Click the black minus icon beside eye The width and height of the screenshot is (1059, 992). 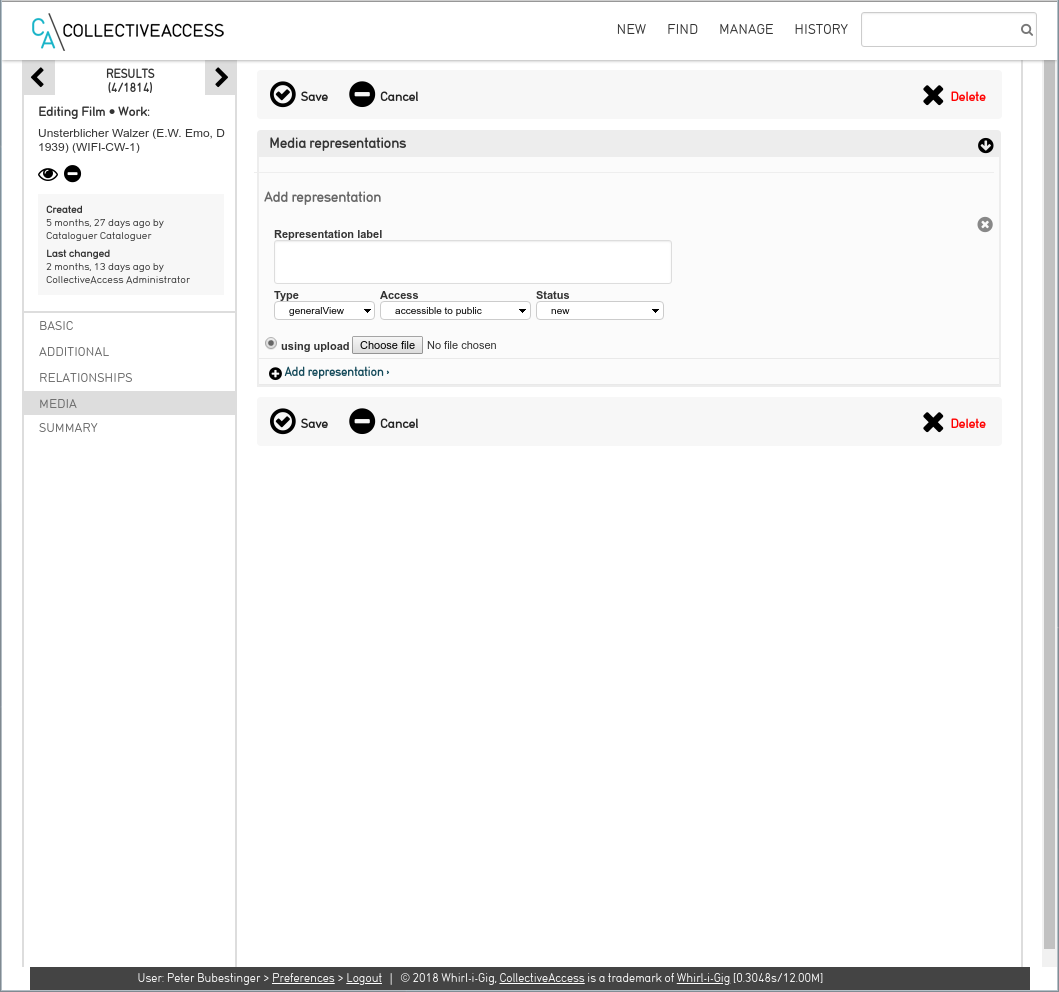tap(73, 174)
